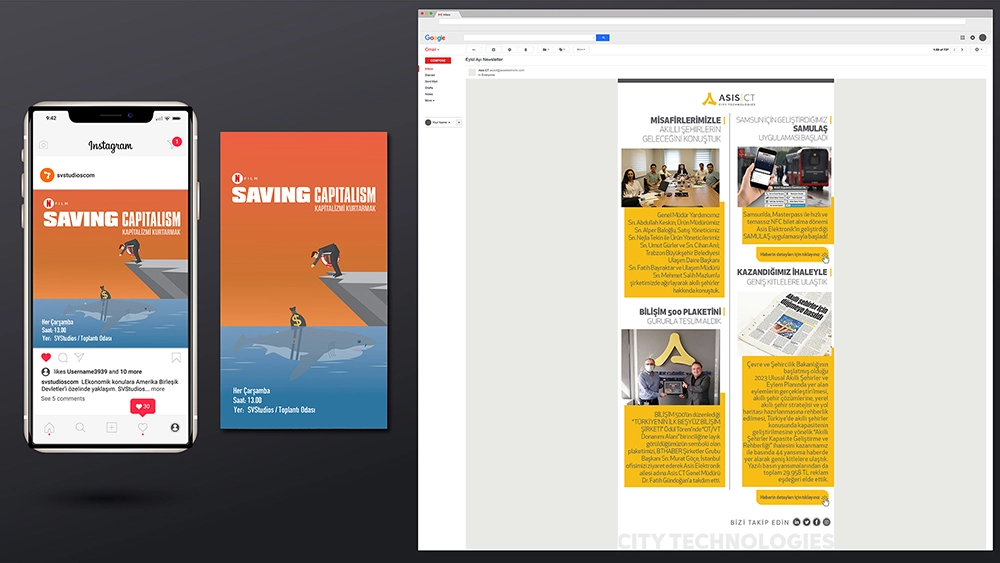Open Instagram direct messages with notification badge

click(x=172, y=145)
